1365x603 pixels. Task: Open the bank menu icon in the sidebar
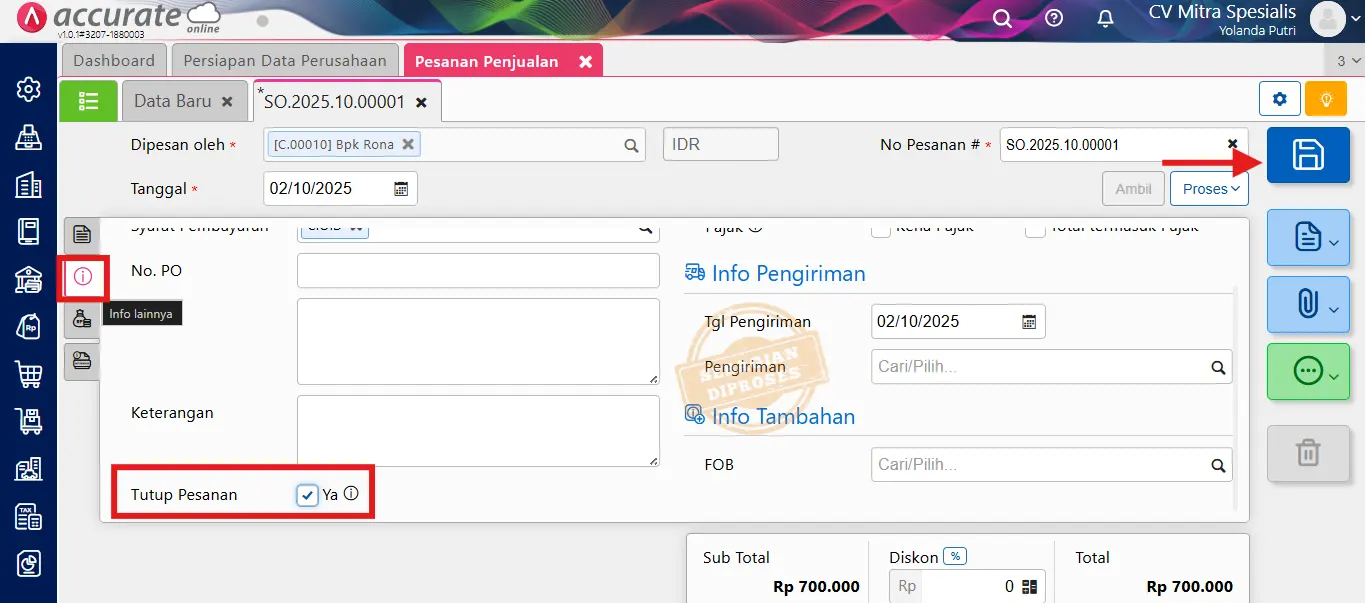[27, 278]
